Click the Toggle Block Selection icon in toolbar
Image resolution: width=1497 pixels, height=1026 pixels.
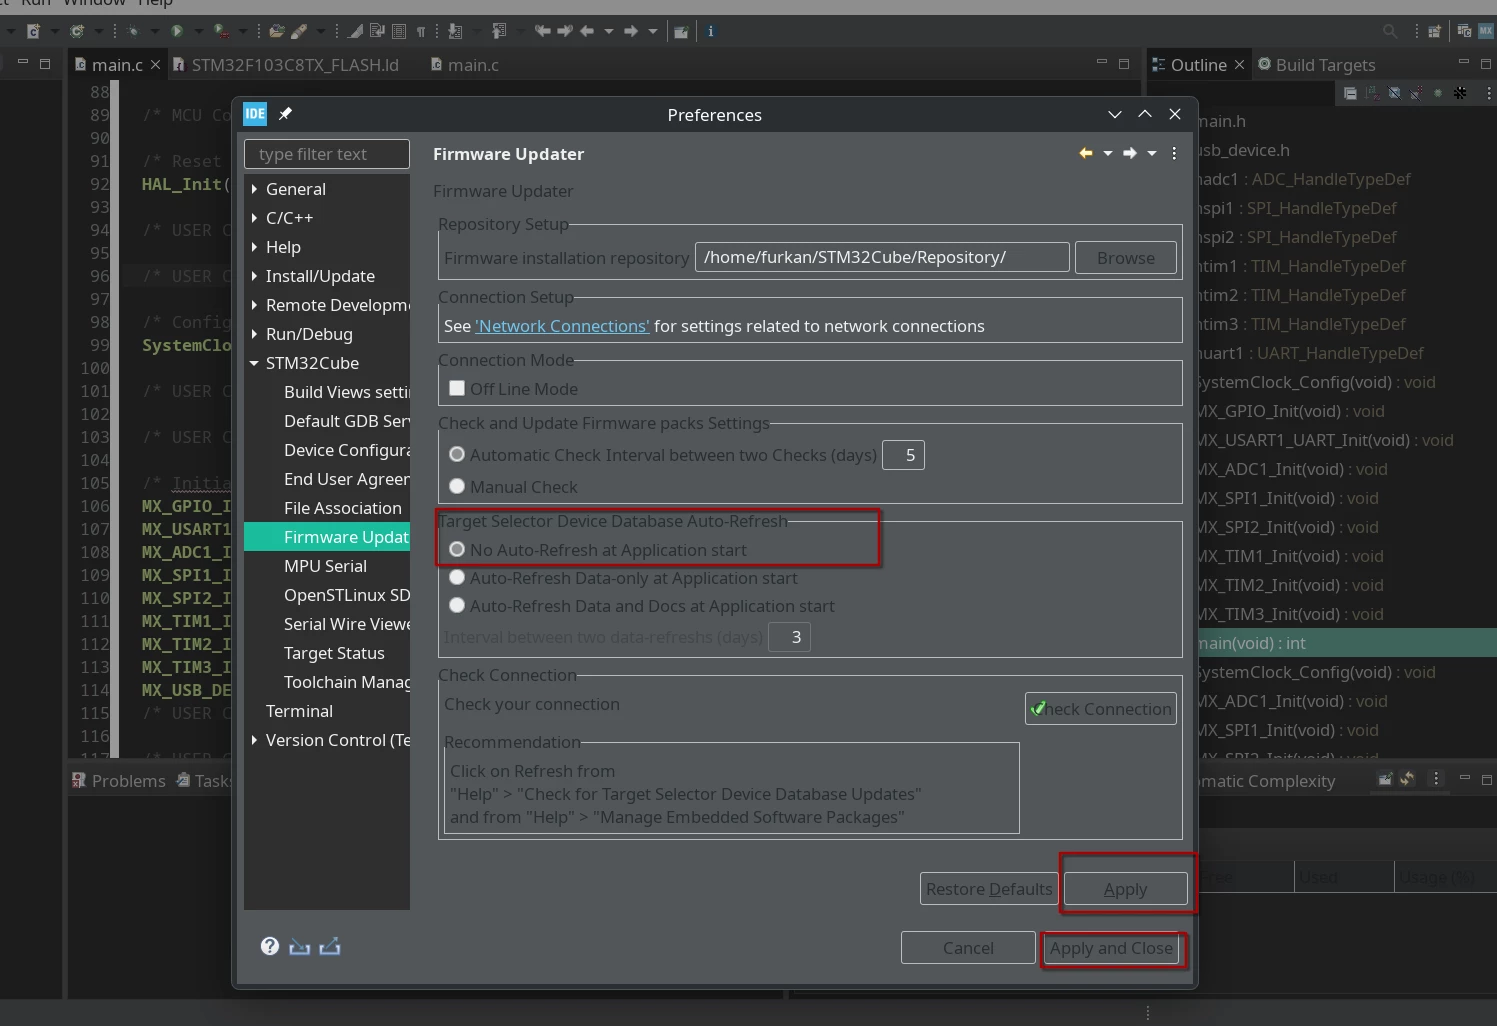tap(399, 31)
